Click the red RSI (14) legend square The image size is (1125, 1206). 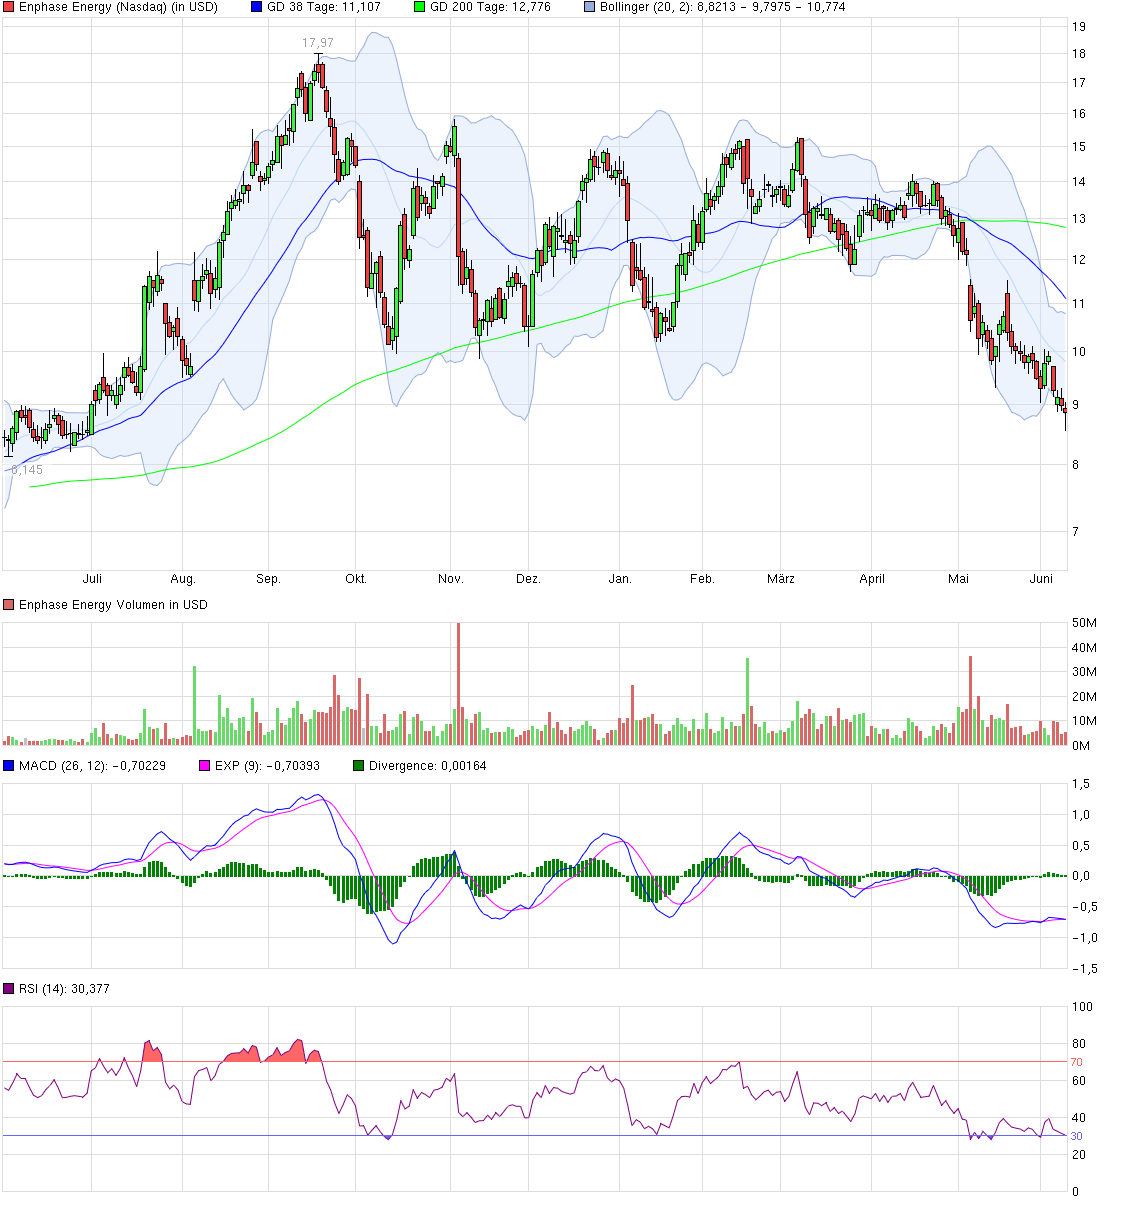pos(10,988)
